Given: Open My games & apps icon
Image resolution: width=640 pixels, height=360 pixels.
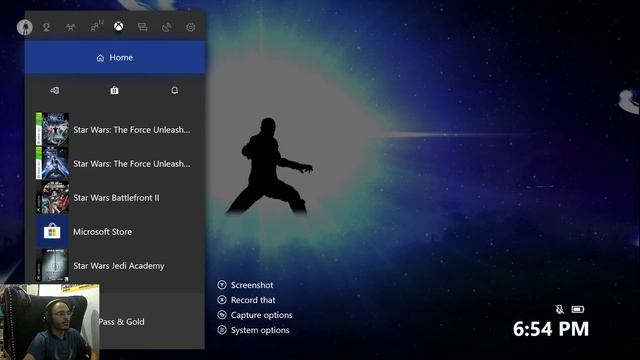Looking at the screenshot, I should point(55,90).
